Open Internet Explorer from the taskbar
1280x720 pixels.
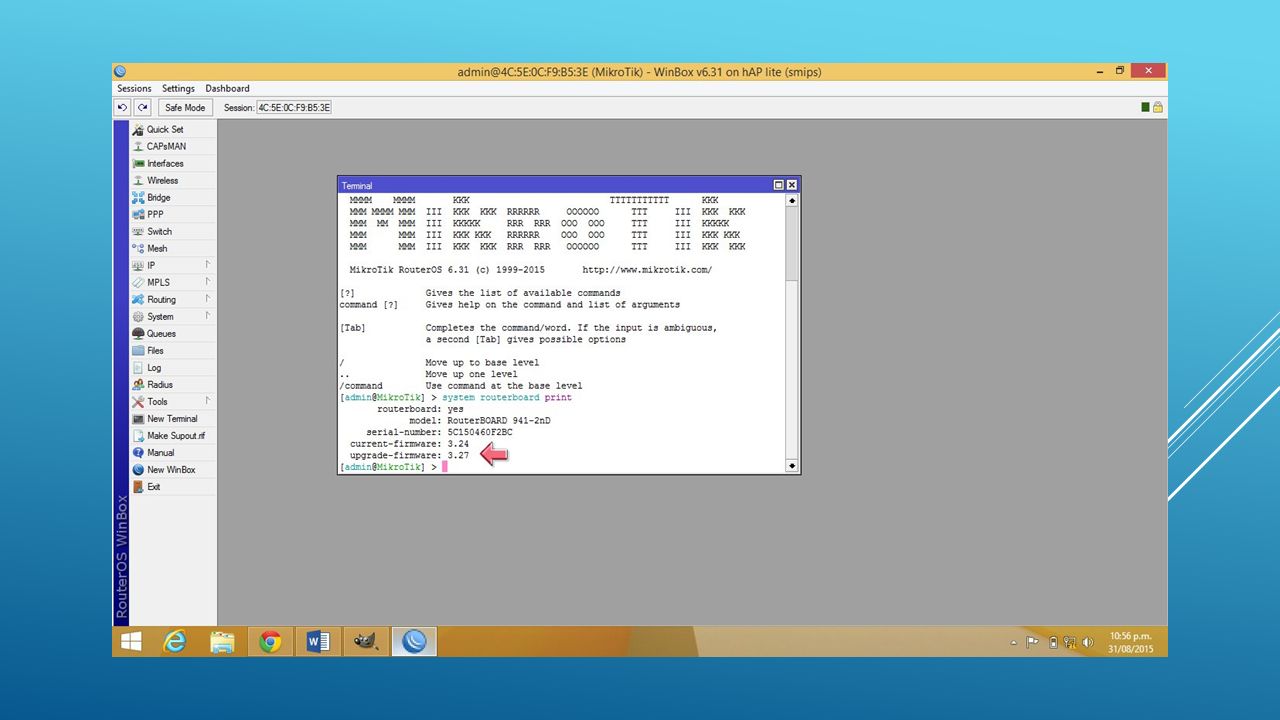[175, 642]
